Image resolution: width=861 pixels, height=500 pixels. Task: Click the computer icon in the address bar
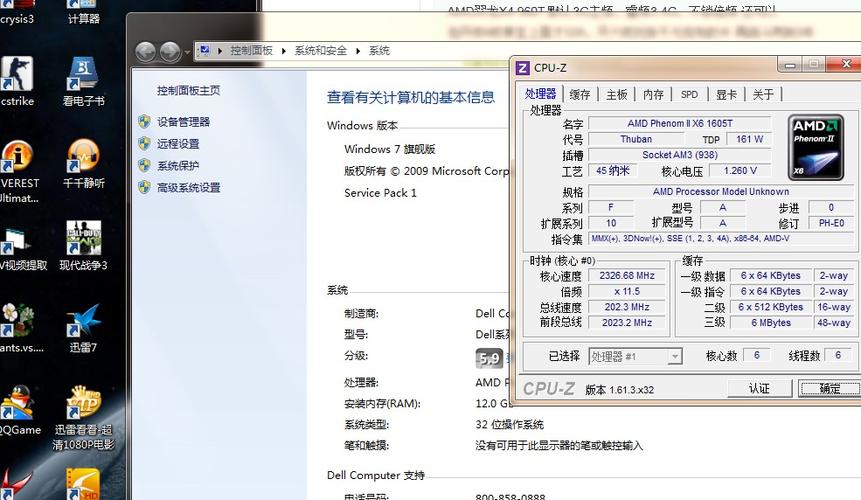click(204, 50)
